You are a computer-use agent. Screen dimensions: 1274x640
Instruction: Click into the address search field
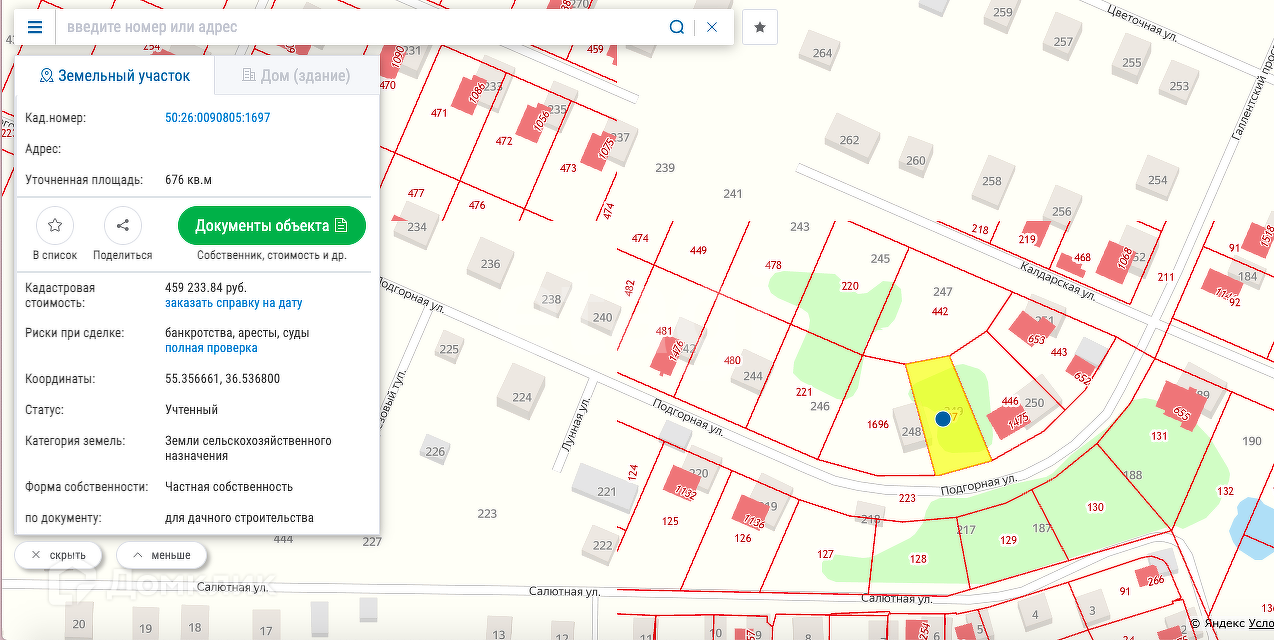360,27
